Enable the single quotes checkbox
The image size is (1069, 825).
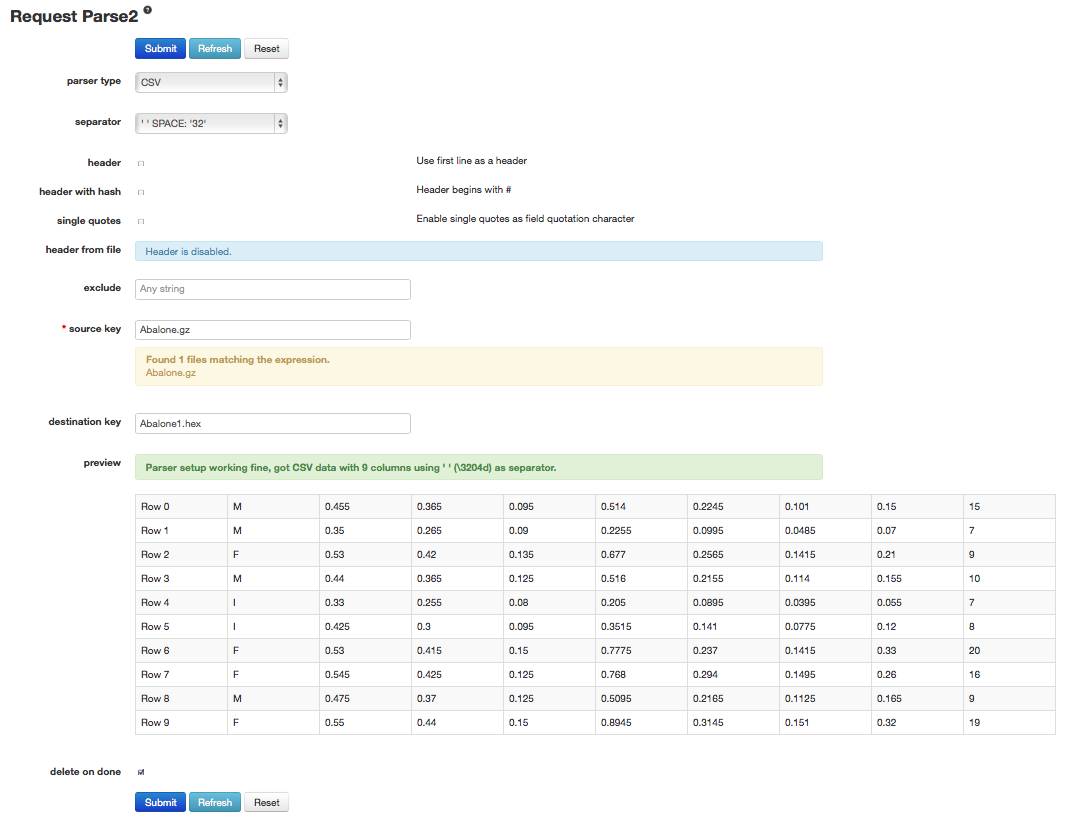tap(141, 221)
